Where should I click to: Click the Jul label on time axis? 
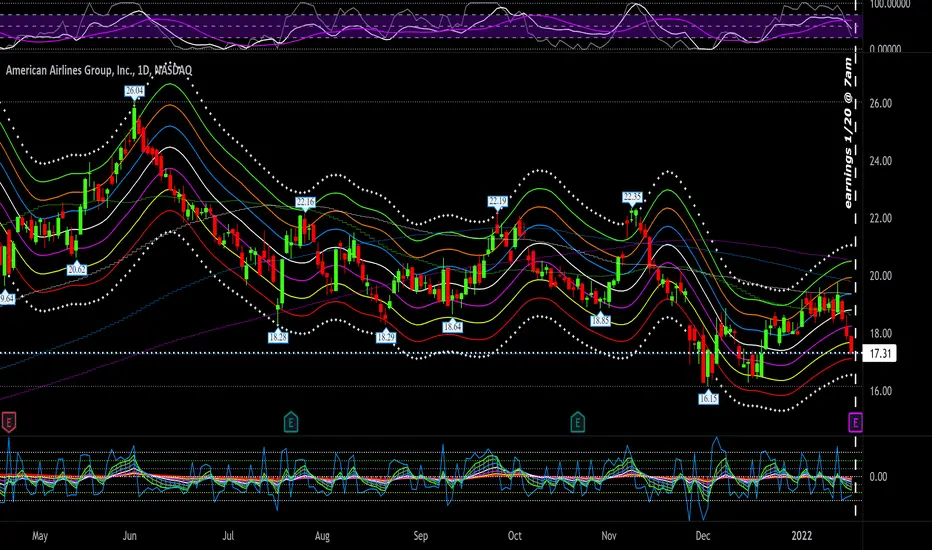[228, 536]
